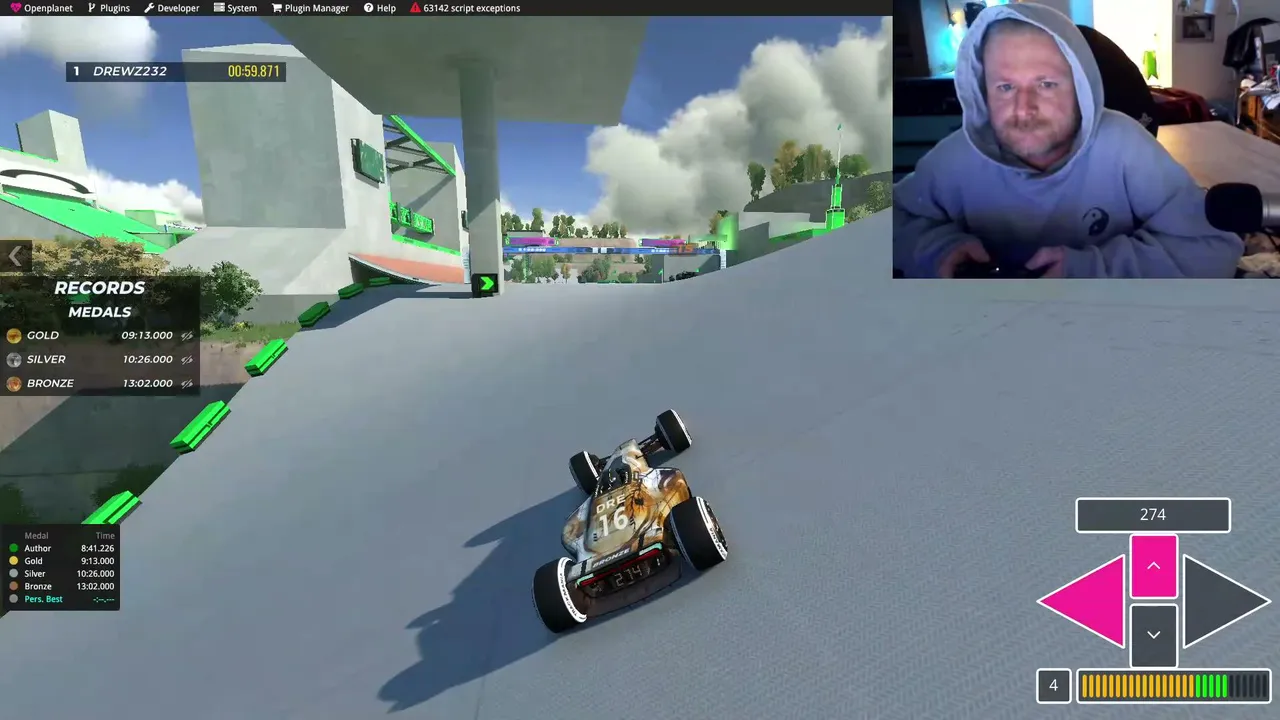Screen dimensions: 1280x720
Task: Click the grey right steering arrow indicator
Action: click(x=1226, y=602)
